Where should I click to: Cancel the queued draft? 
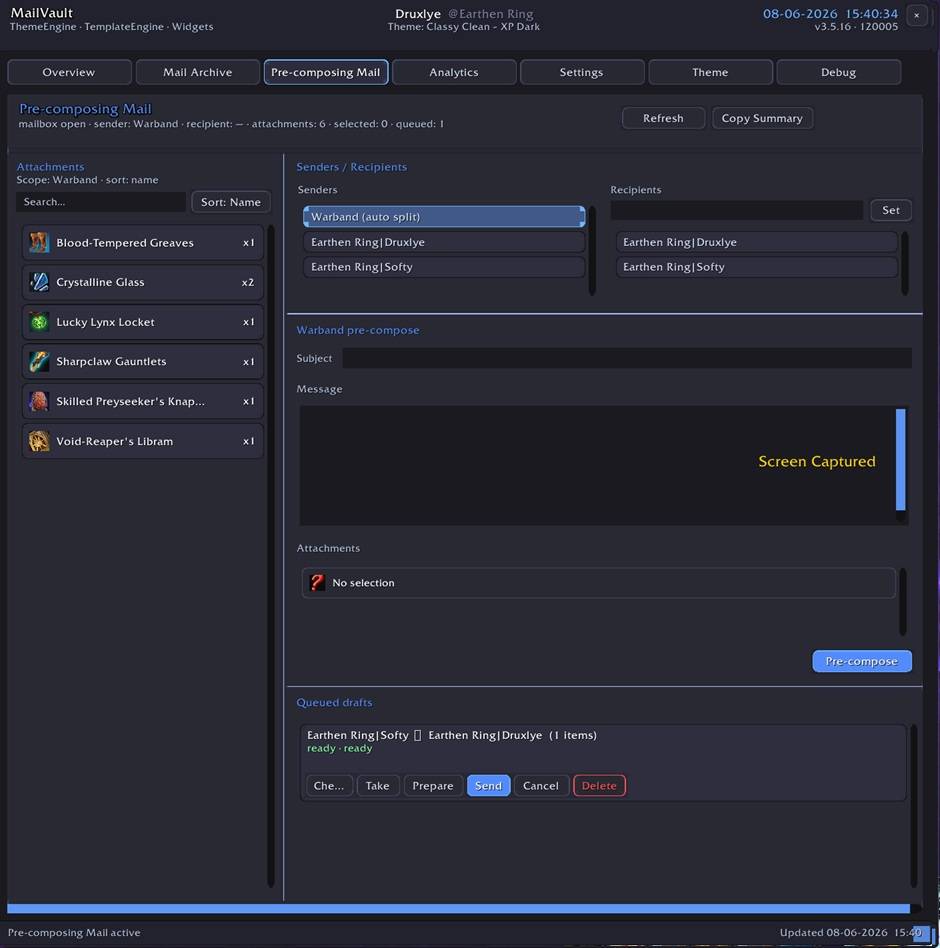click(x=541, y=785)
